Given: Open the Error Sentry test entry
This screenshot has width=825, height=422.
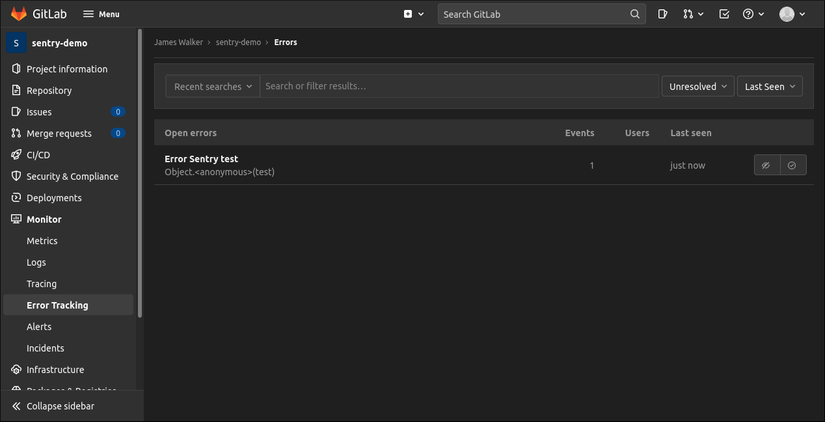Looking at the screenshot, I should [x=202, y=159].
